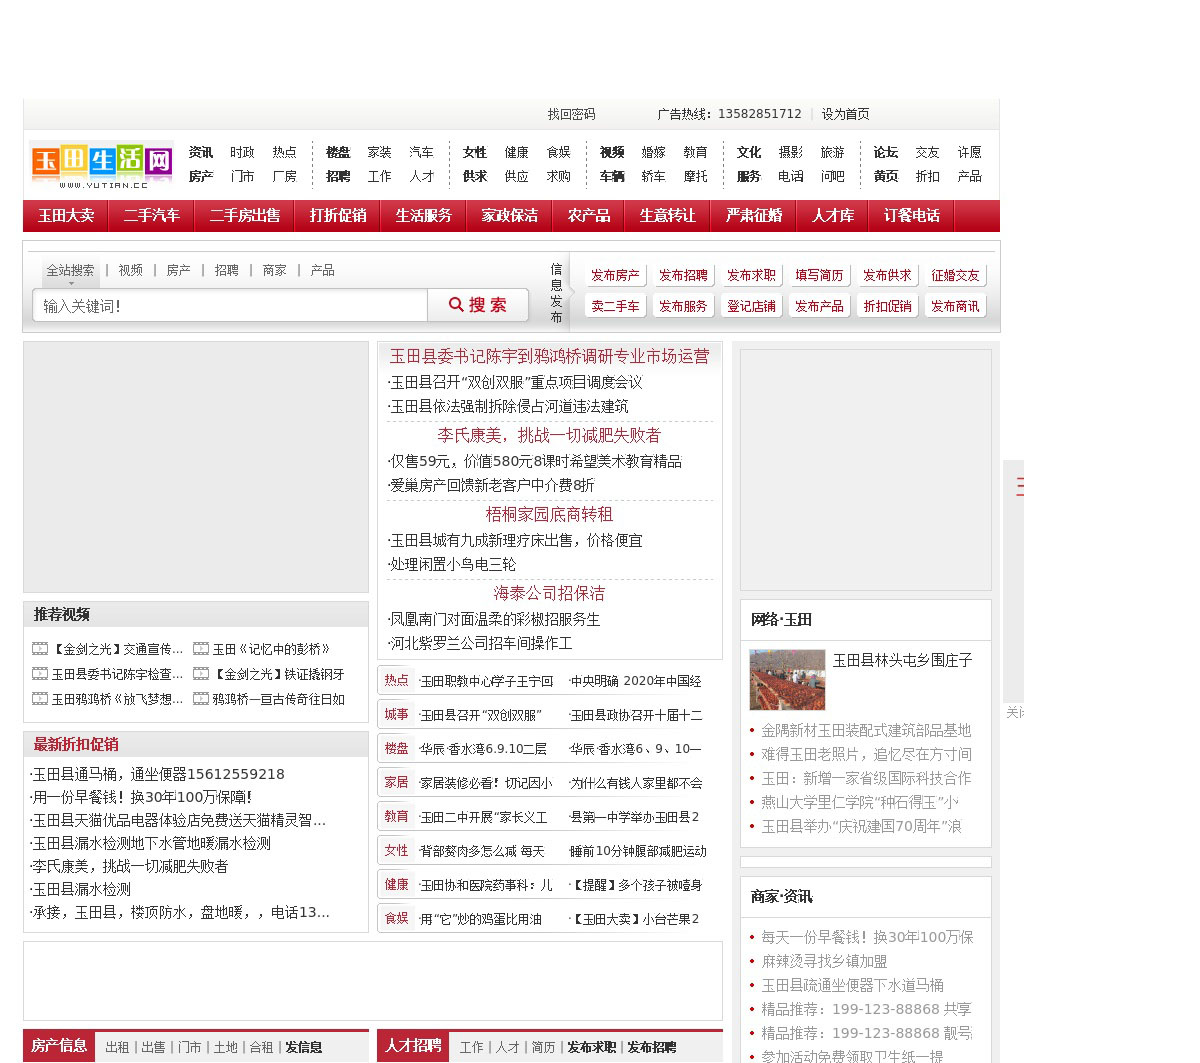Click into the 输入关键词 search field
Viewport: 1200px width, 1063px height.
click(230, 306)
